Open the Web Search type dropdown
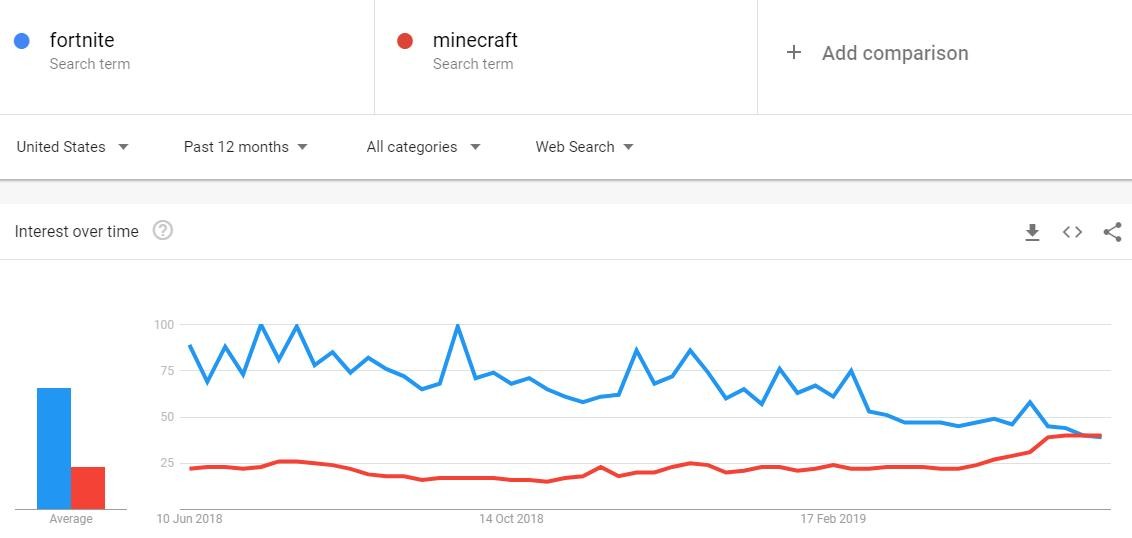The width and height of the screenshot is (1132, 538). click(x=584, y=147)
